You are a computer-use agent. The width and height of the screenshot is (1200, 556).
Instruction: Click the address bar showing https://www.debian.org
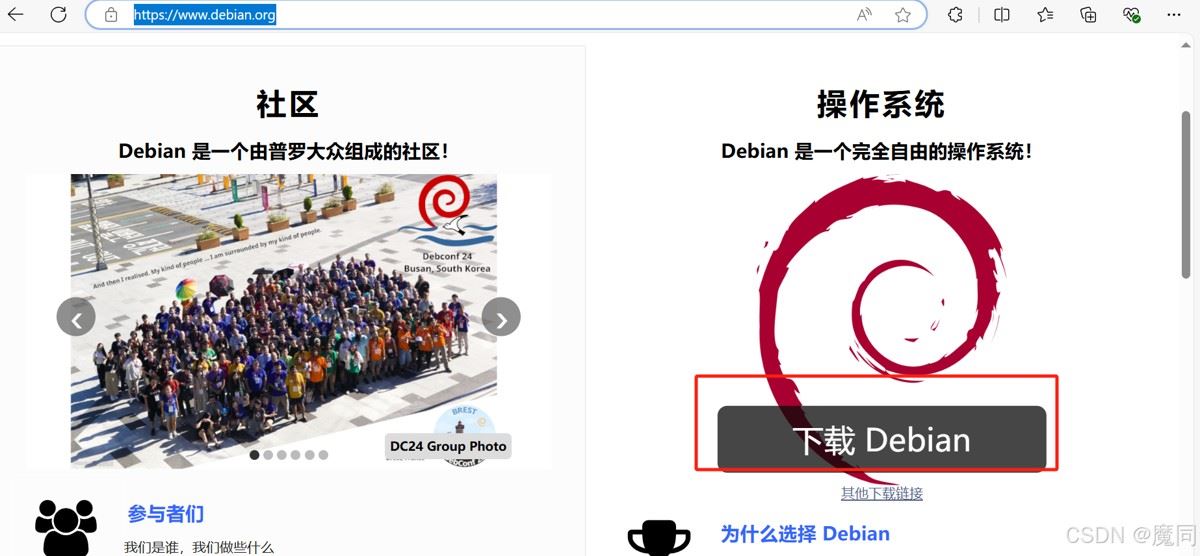coord(506,15)
